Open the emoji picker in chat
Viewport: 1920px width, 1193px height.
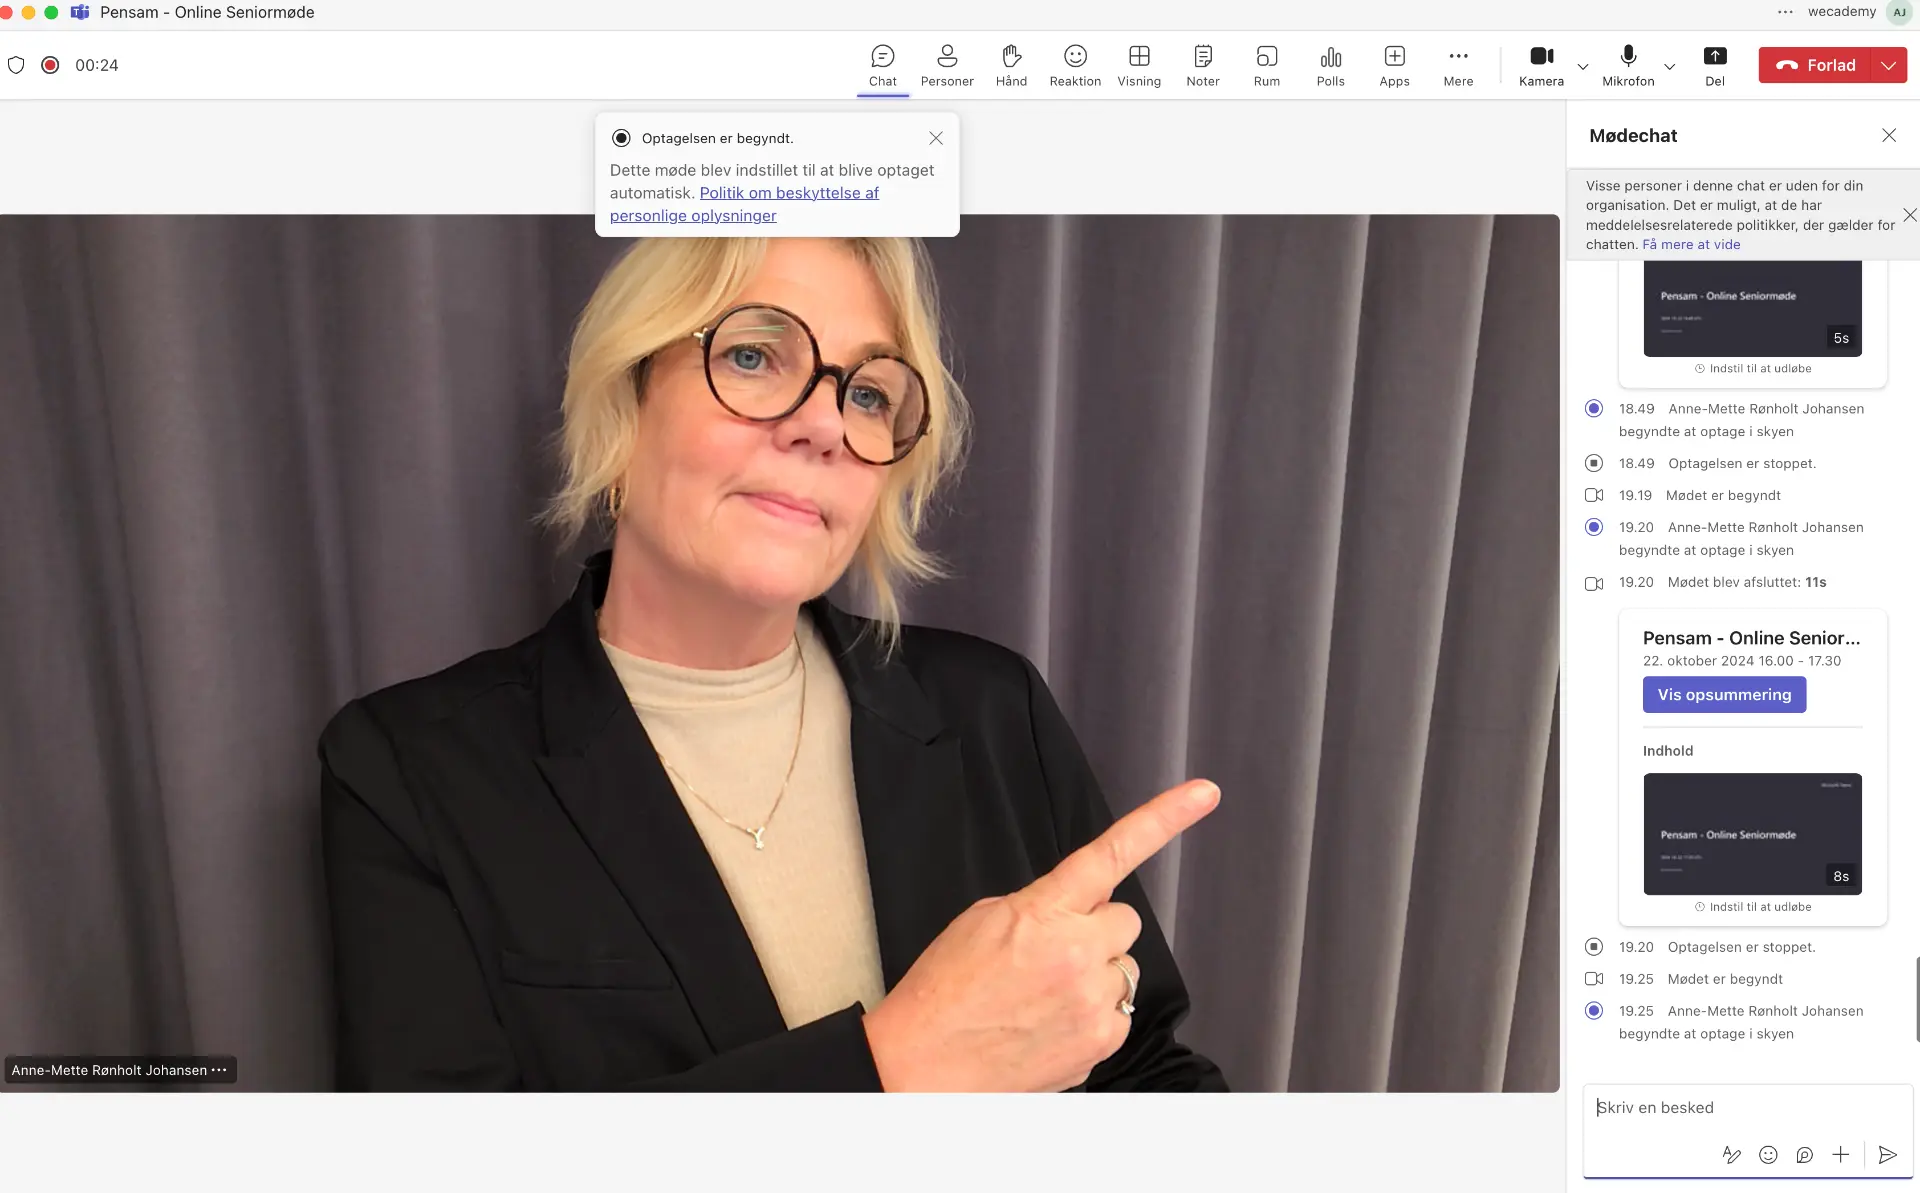[x=1768, y=1155]
